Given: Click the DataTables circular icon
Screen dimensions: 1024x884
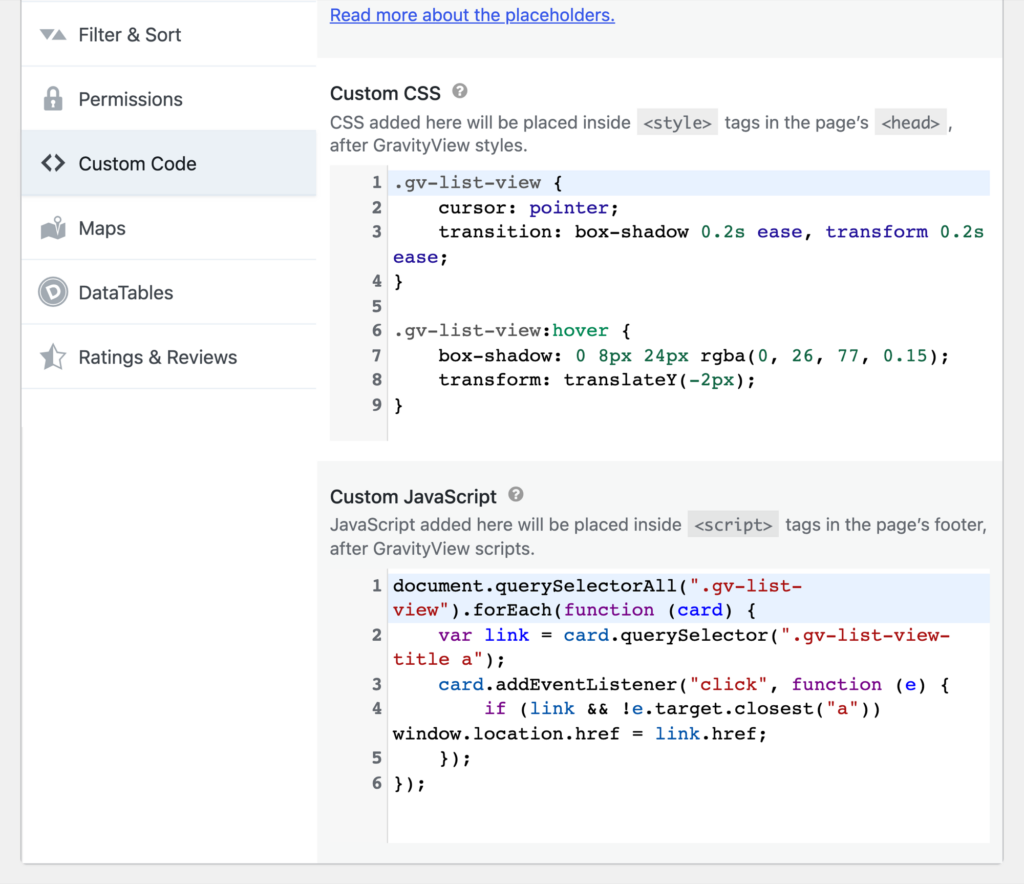Looking at the screenshot, I should [x=53, y=292].
